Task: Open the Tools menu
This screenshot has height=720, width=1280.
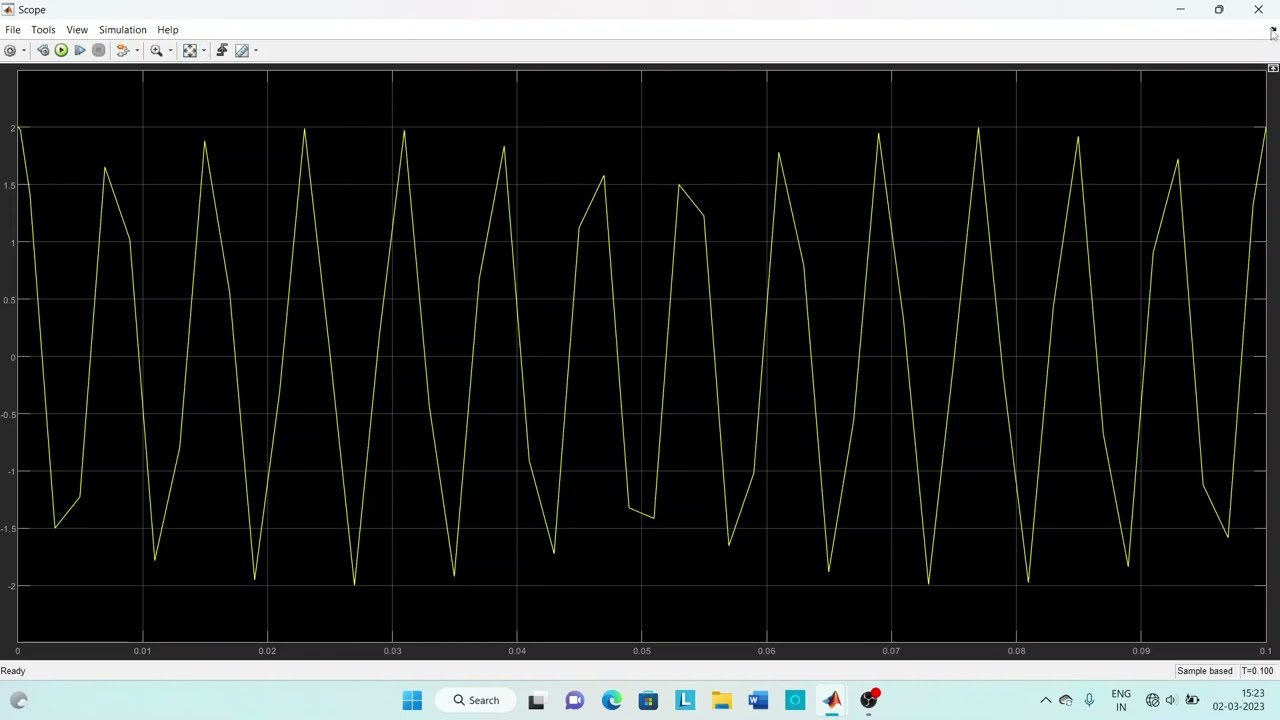Action: (43, 30)
